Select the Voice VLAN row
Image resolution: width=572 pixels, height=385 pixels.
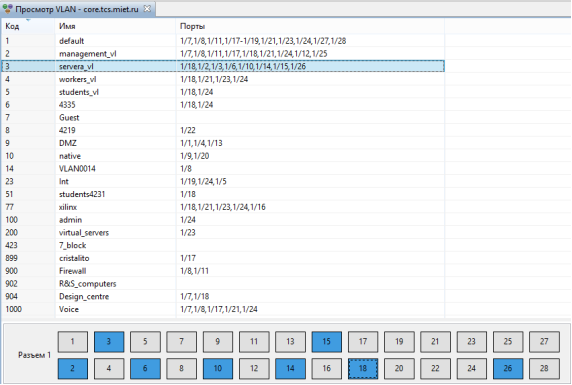[x=223, y=309]
